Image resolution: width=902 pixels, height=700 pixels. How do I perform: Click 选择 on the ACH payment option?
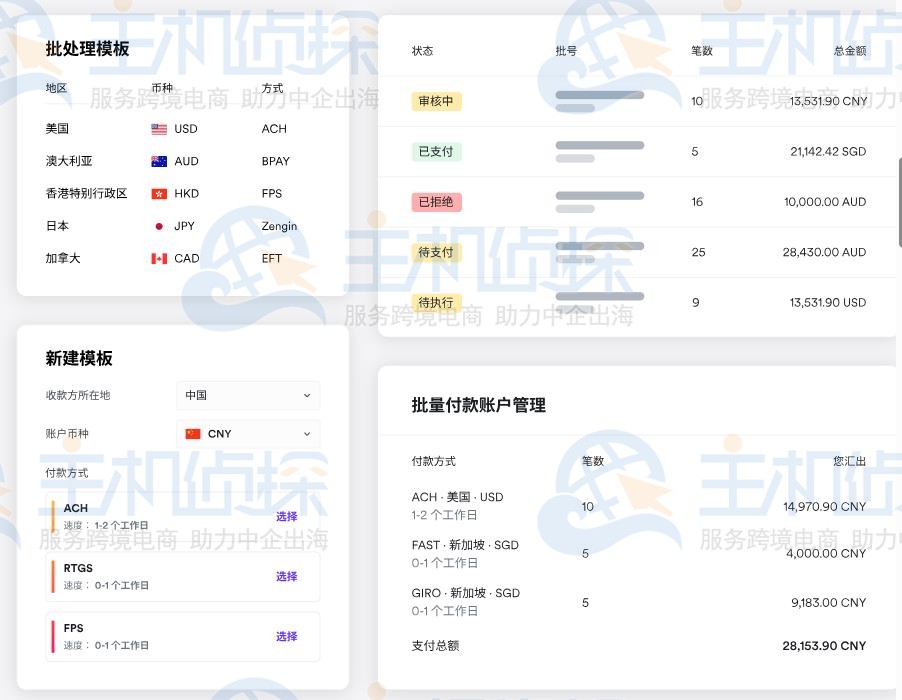[285, 517]
